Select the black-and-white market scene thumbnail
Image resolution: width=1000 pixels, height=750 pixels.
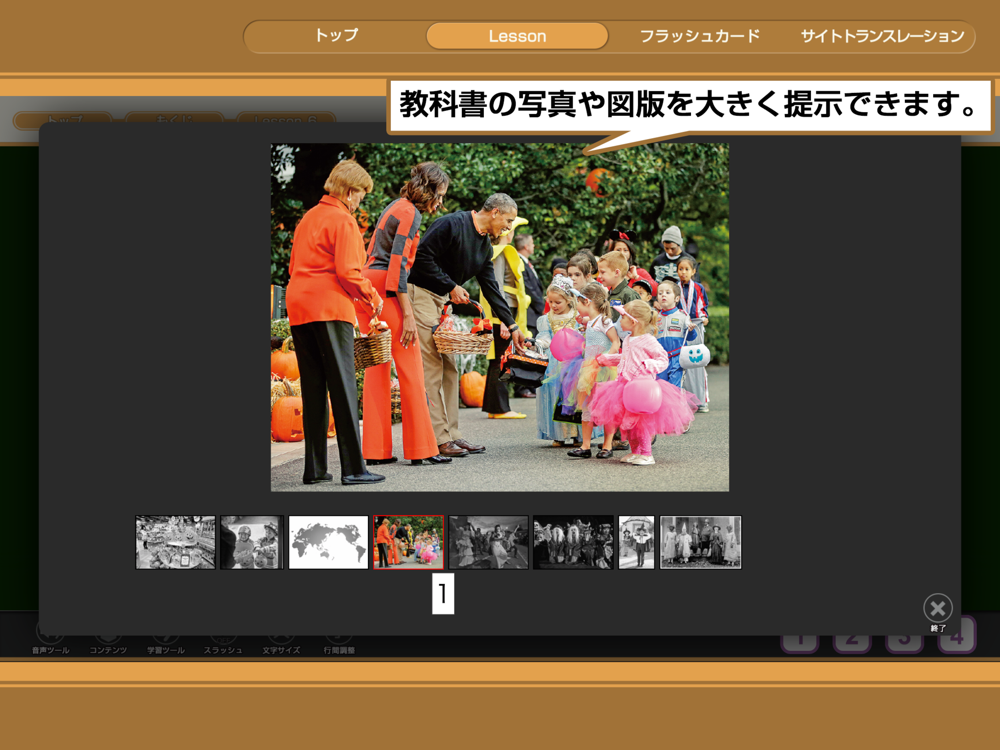pos(175,542)
